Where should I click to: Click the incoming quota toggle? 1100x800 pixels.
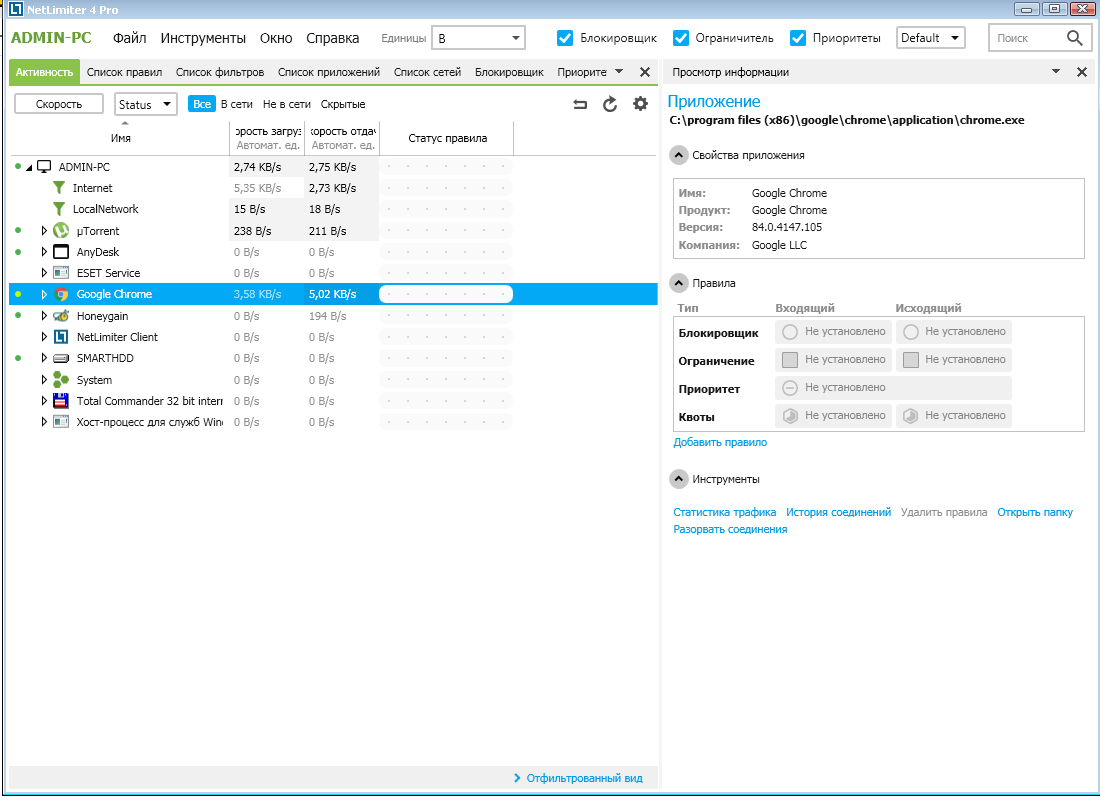point(790,416)
